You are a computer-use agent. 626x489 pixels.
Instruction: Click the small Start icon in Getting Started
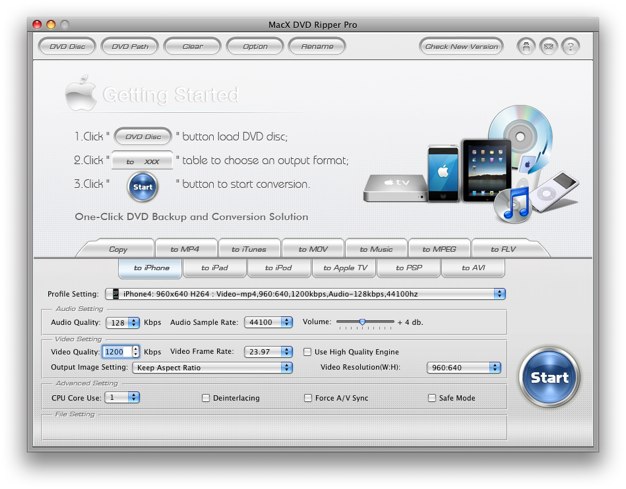pos(143,187)
